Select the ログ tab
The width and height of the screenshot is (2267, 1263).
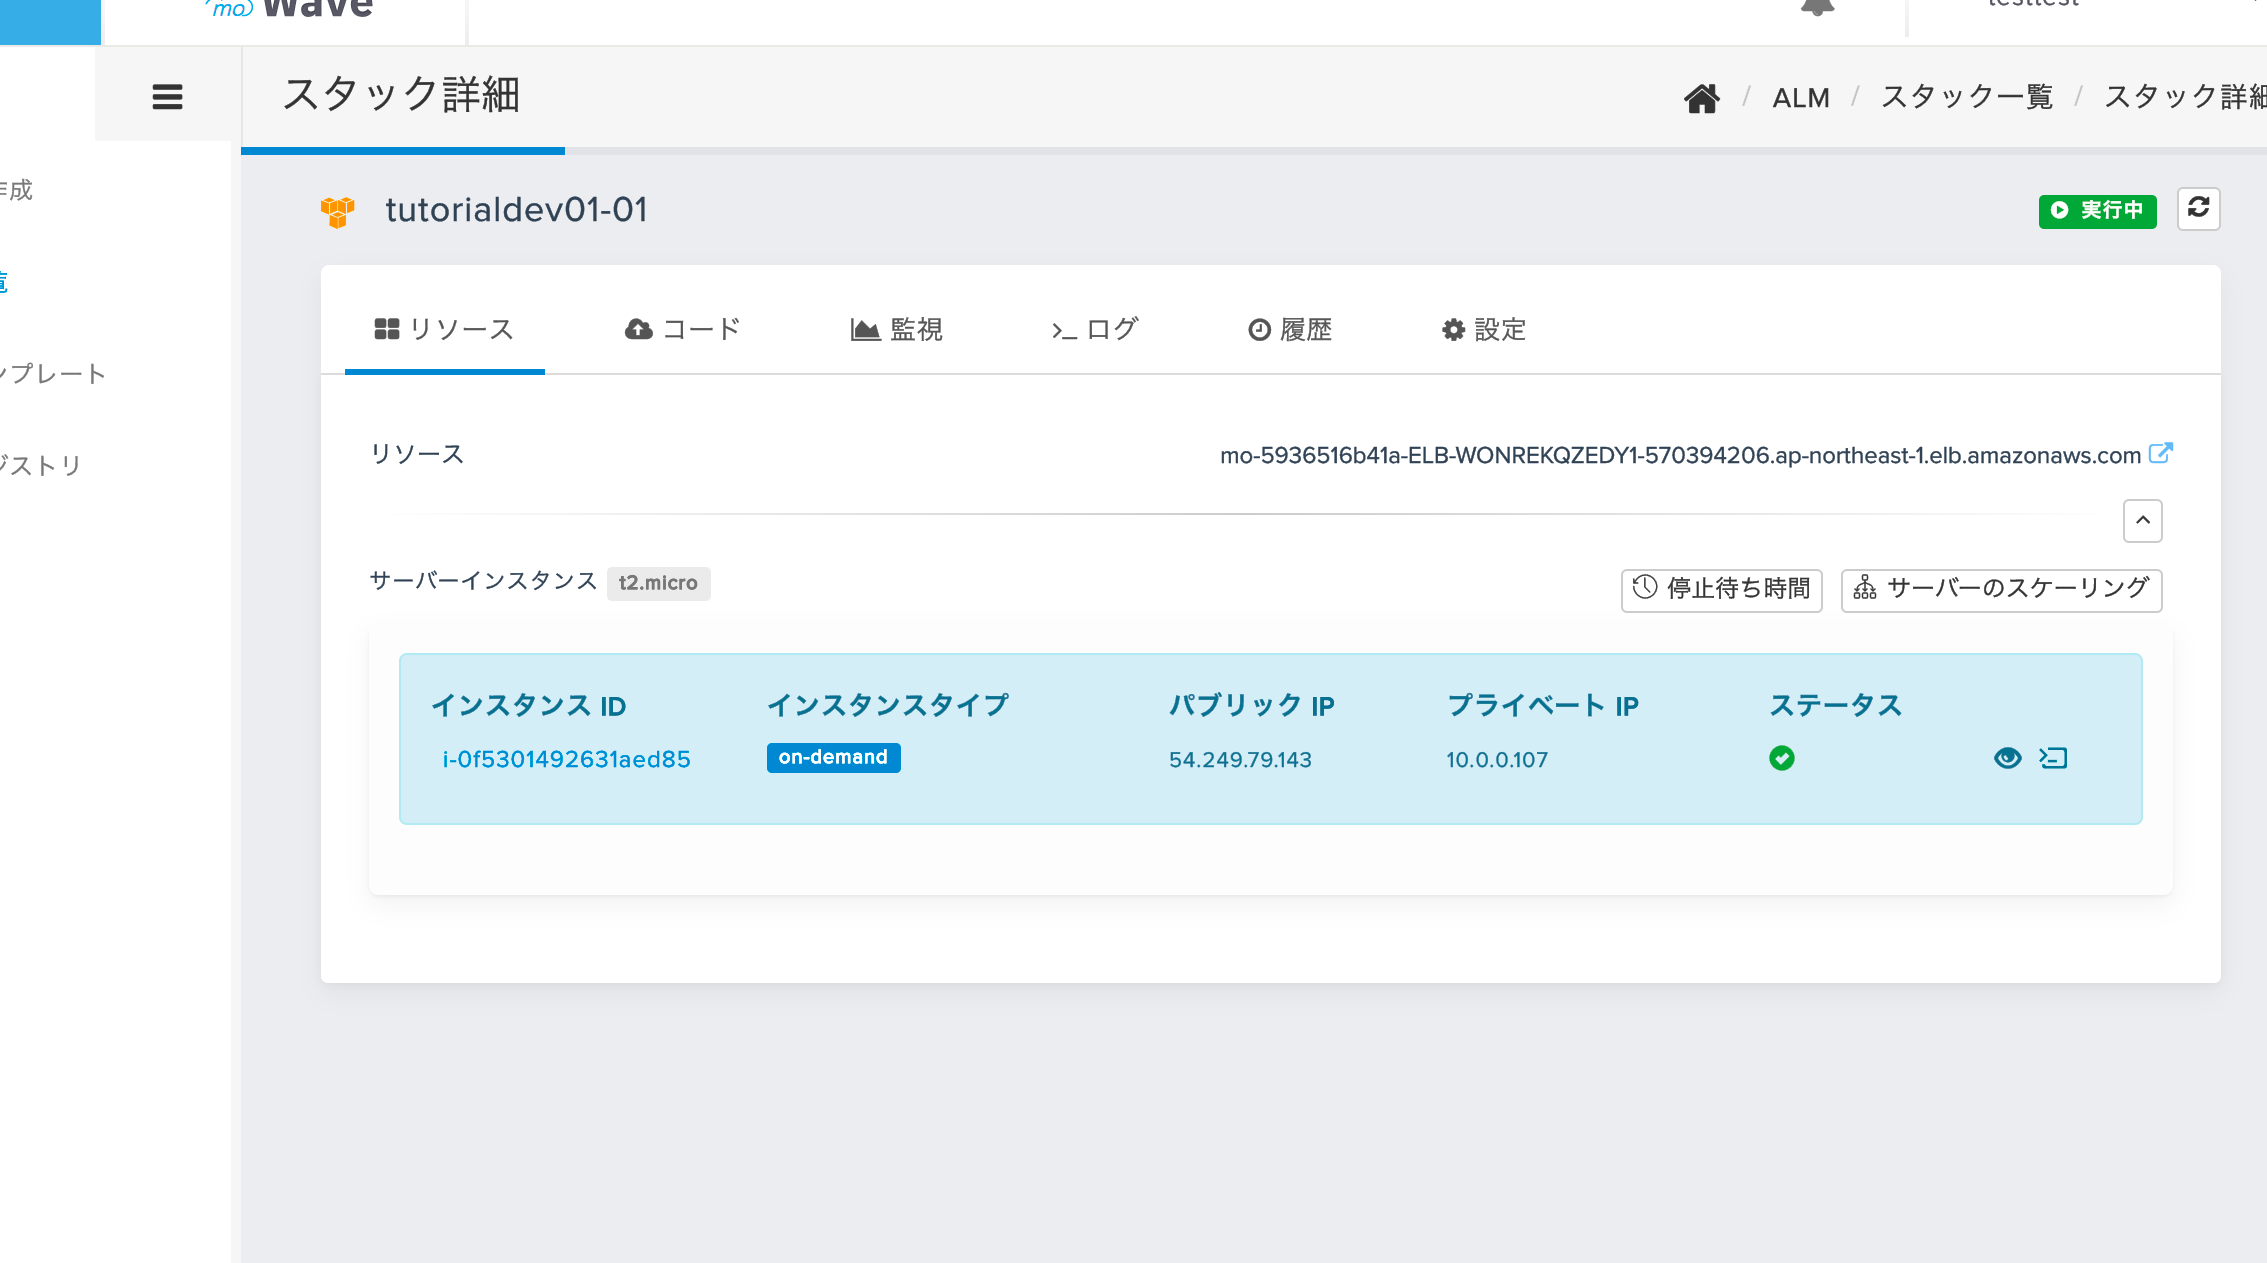pyautogui.click(x=1094, y=329)
